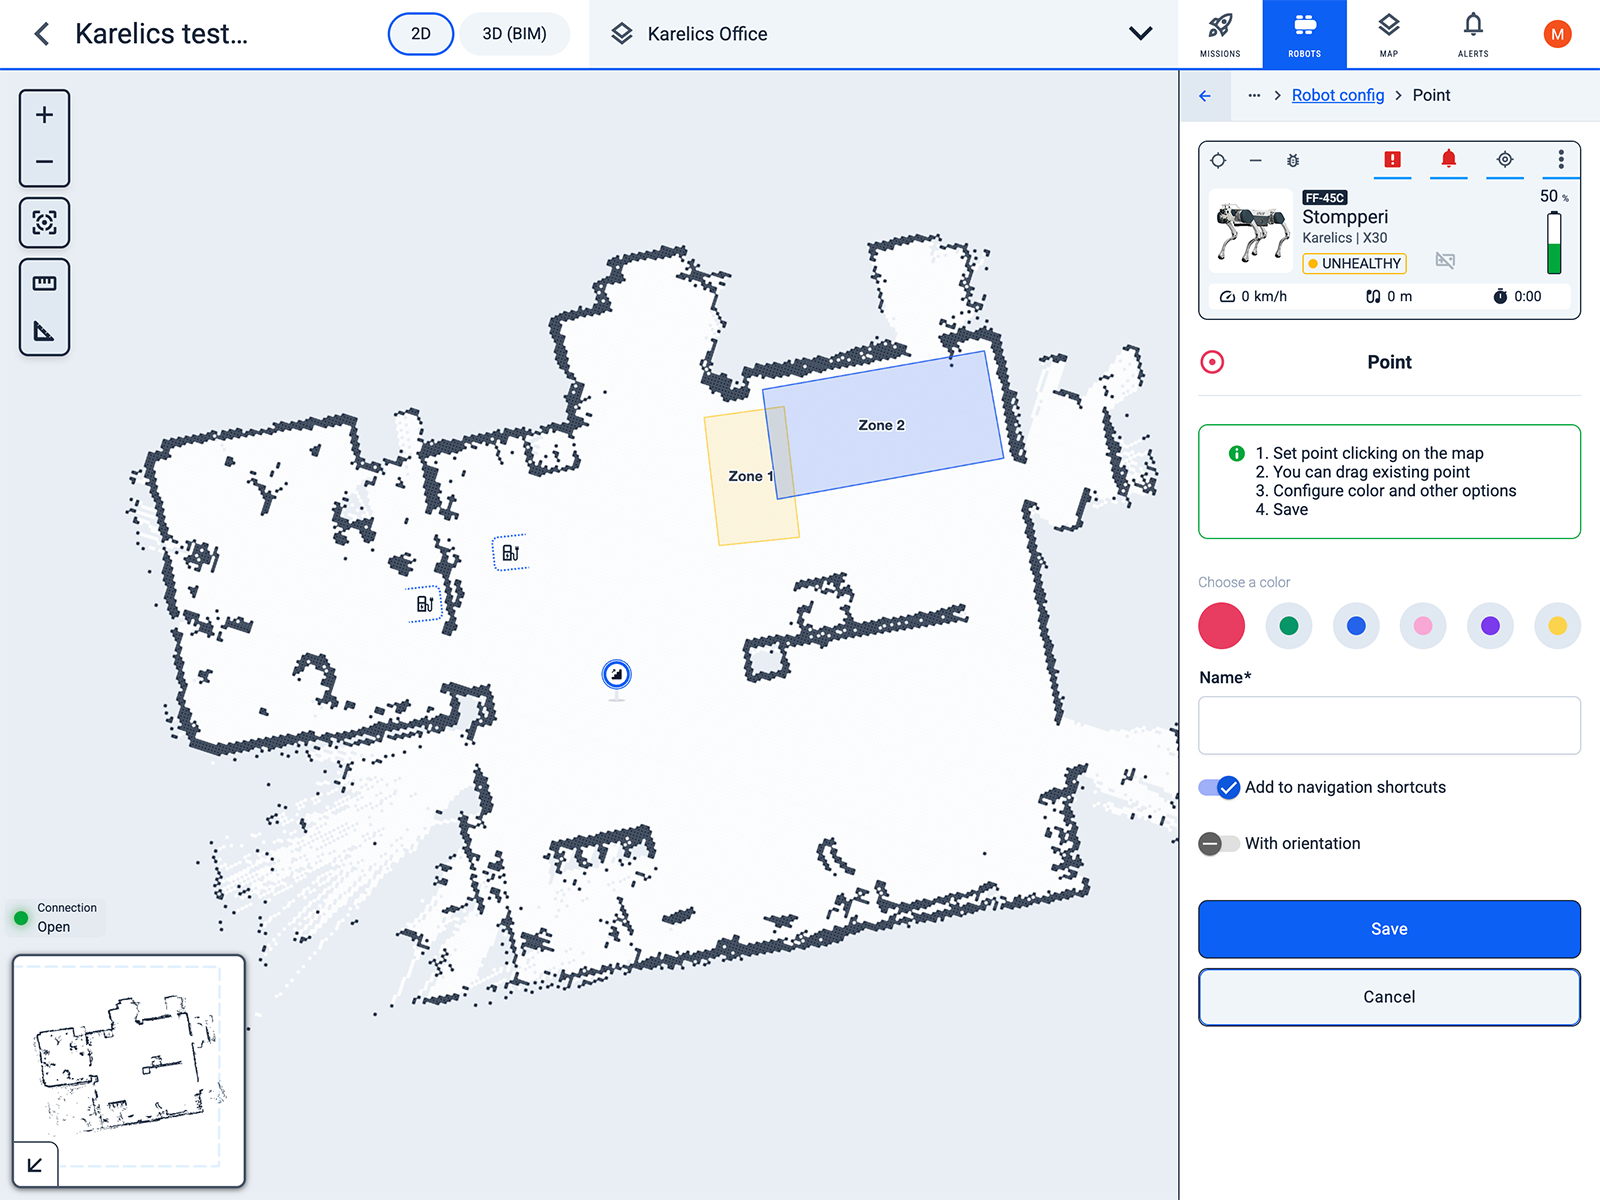Select the ruler measurement tool
This screenshot has height=1200, width=1600.
pos(44,284)
